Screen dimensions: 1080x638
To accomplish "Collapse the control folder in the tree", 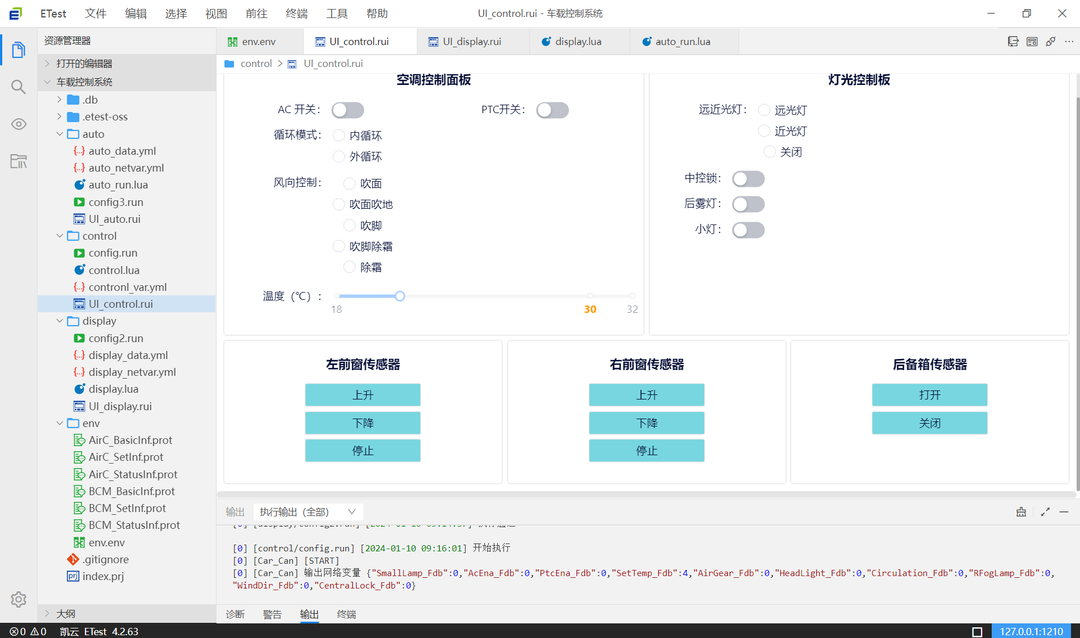I will (x=59, y=236).
